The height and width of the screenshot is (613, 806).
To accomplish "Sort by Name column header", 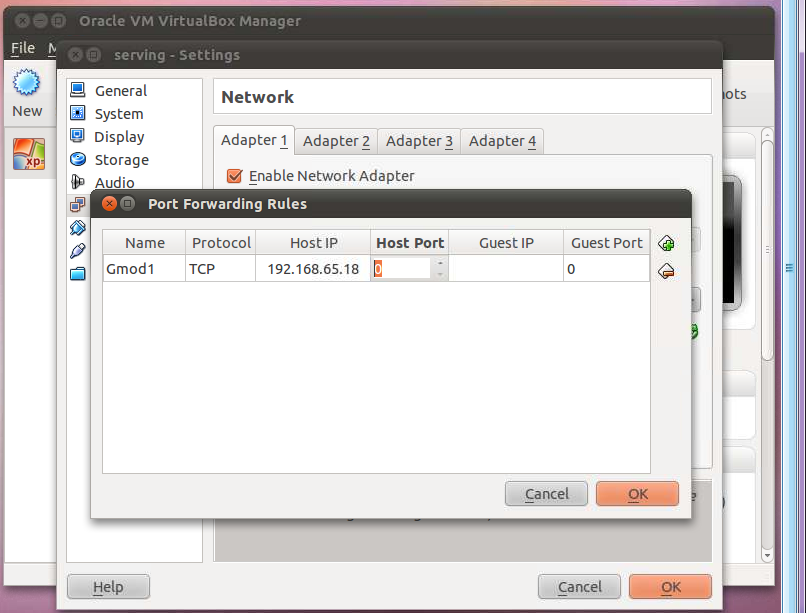I will (144, 243).
